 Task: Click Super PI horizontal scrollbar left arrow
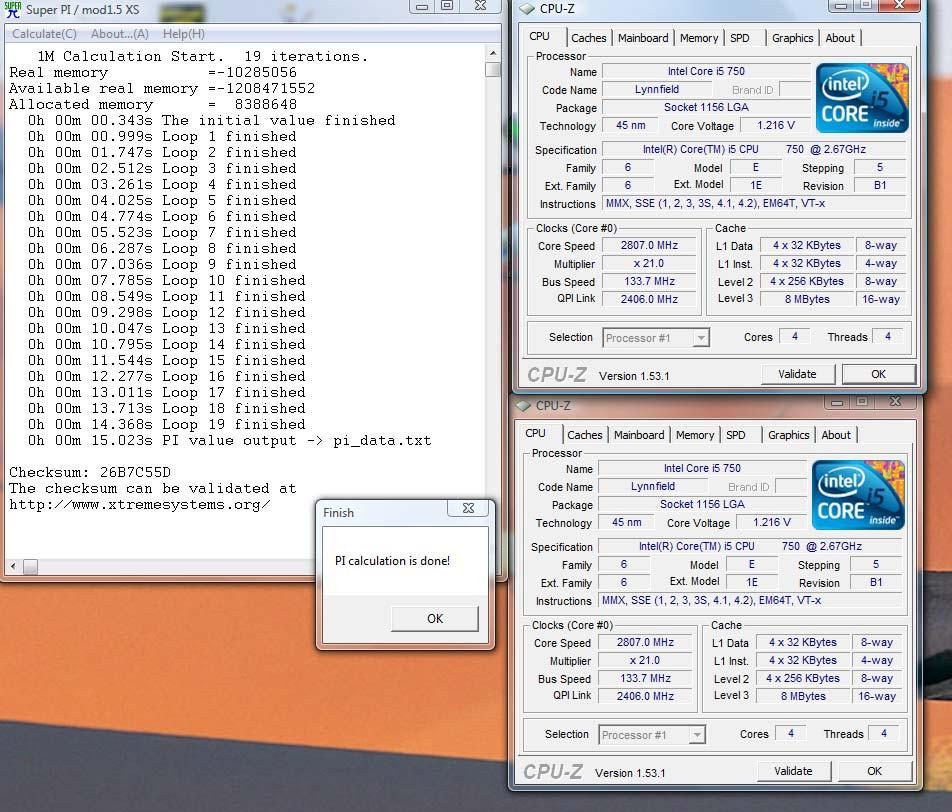click(x=13, y=566)
